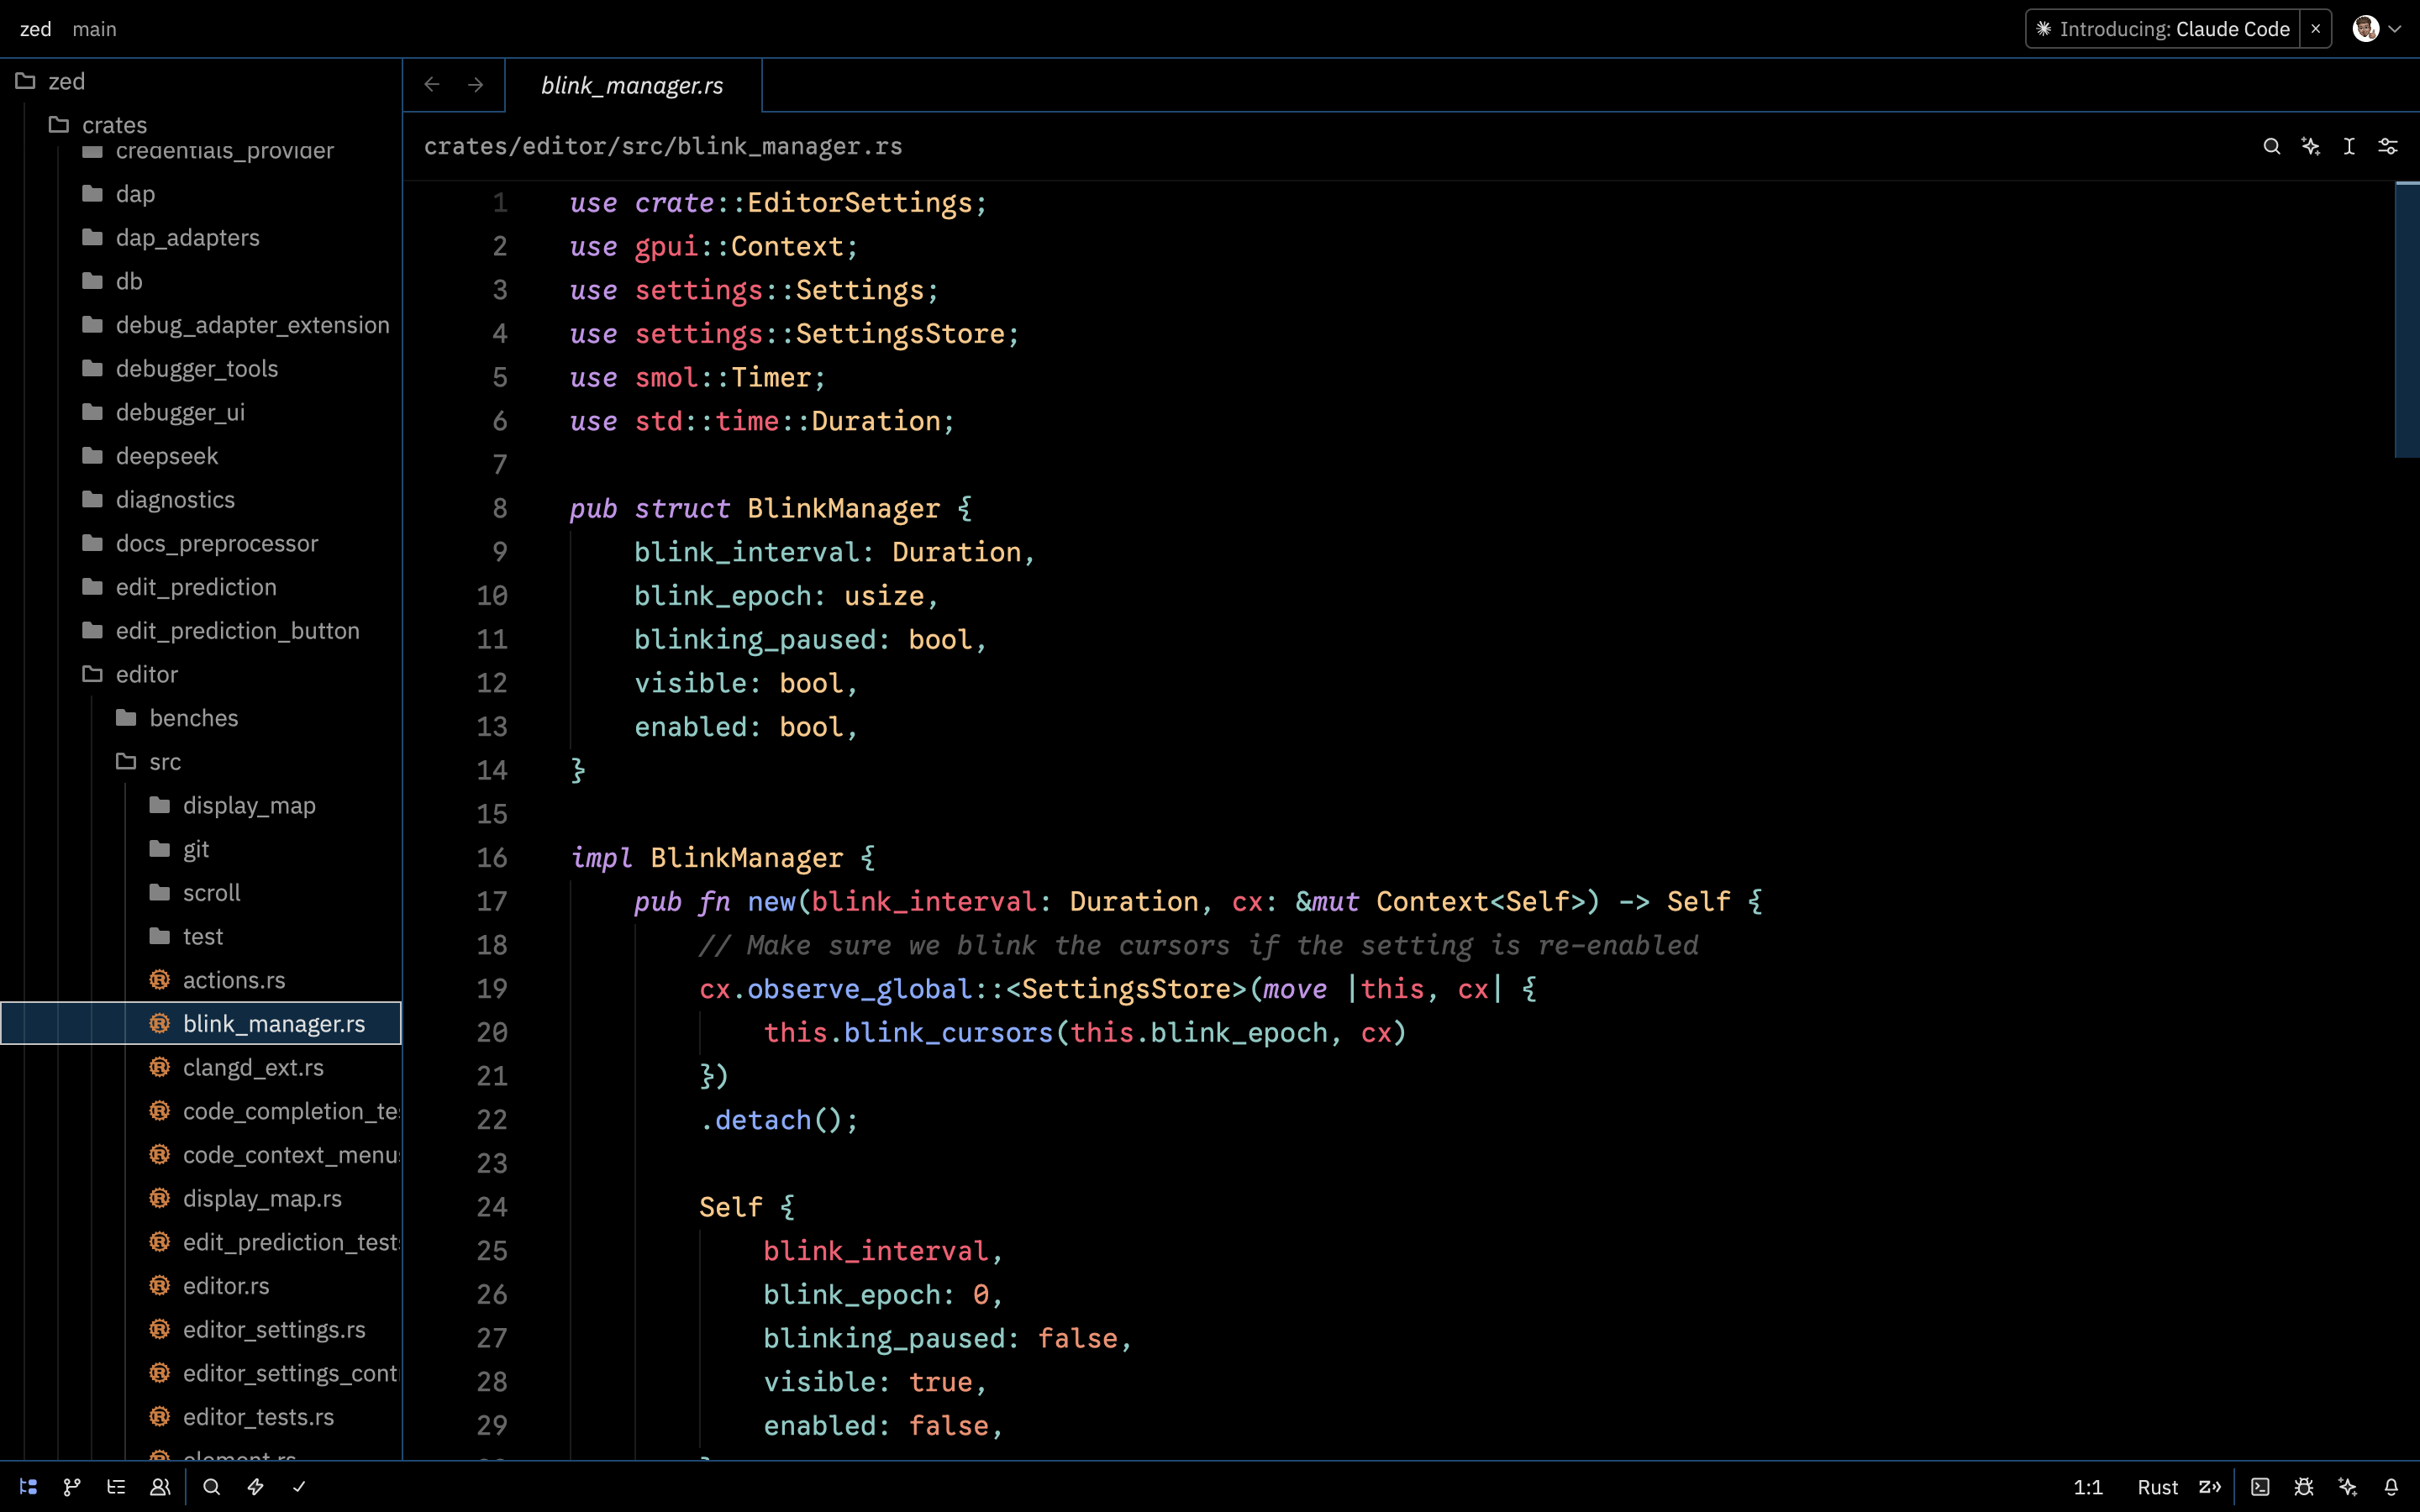Image resolution: width=2420 pixels, height=1512 pixels.
Task: Go forward with the right arrow button
Action: point(476,85)
